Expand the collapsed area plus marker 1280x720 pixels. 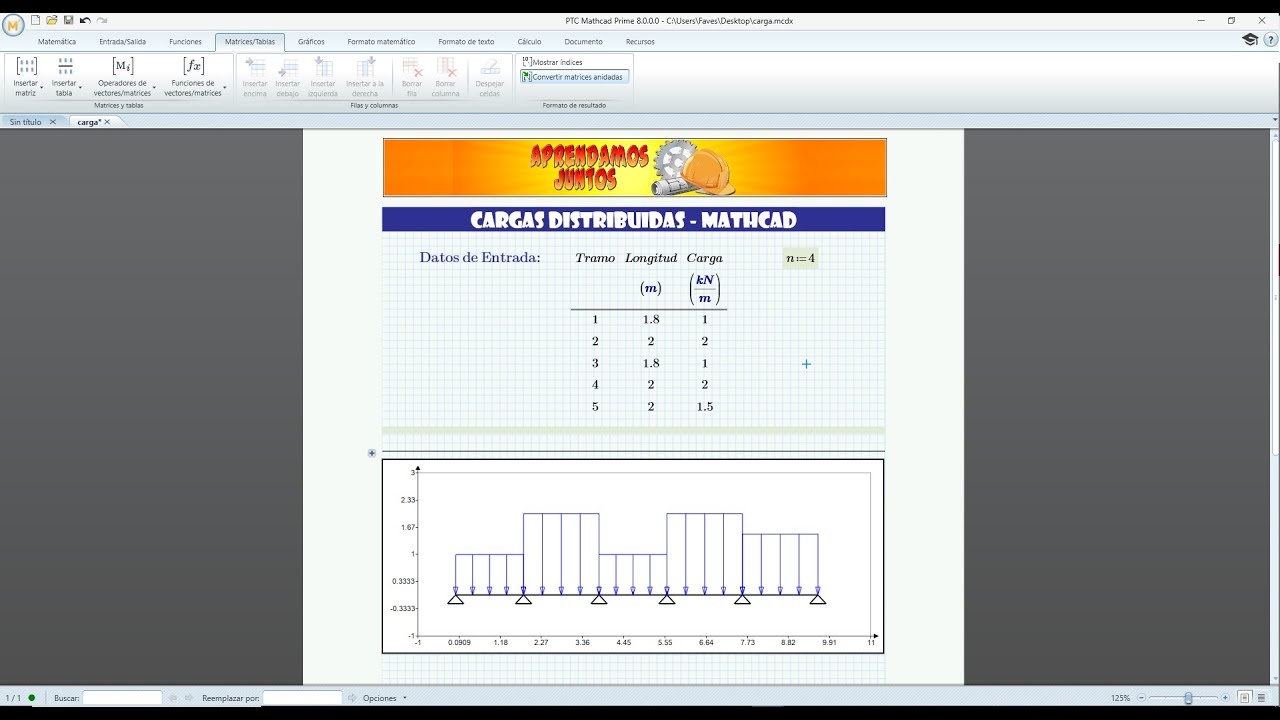click(x=372, y=453)
